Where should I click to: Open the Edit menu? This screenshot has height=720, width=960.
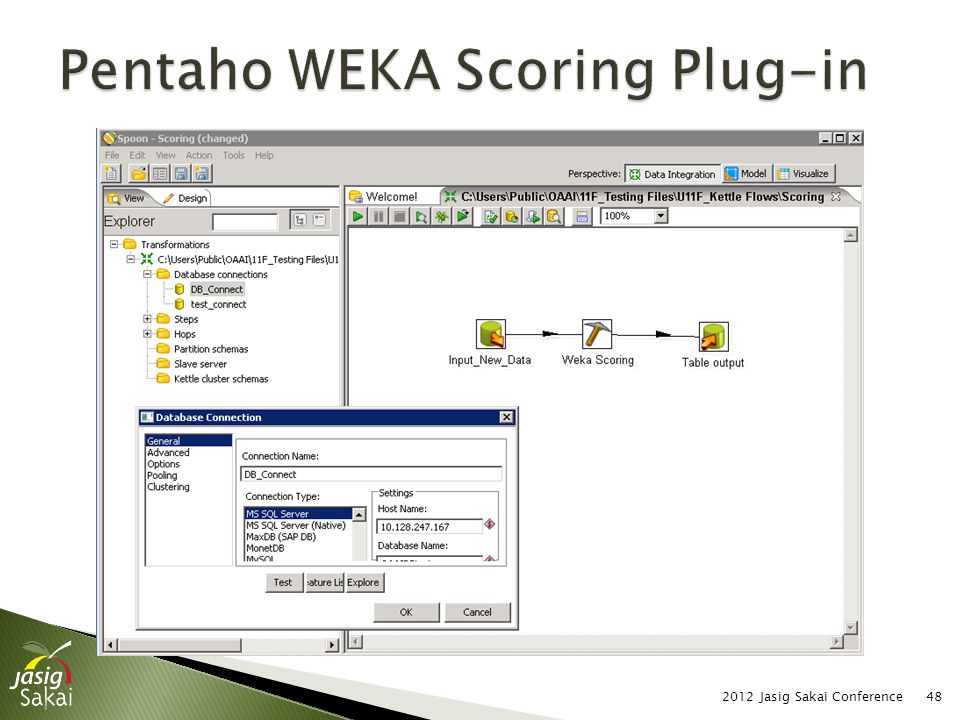click(x=137, y=156)
